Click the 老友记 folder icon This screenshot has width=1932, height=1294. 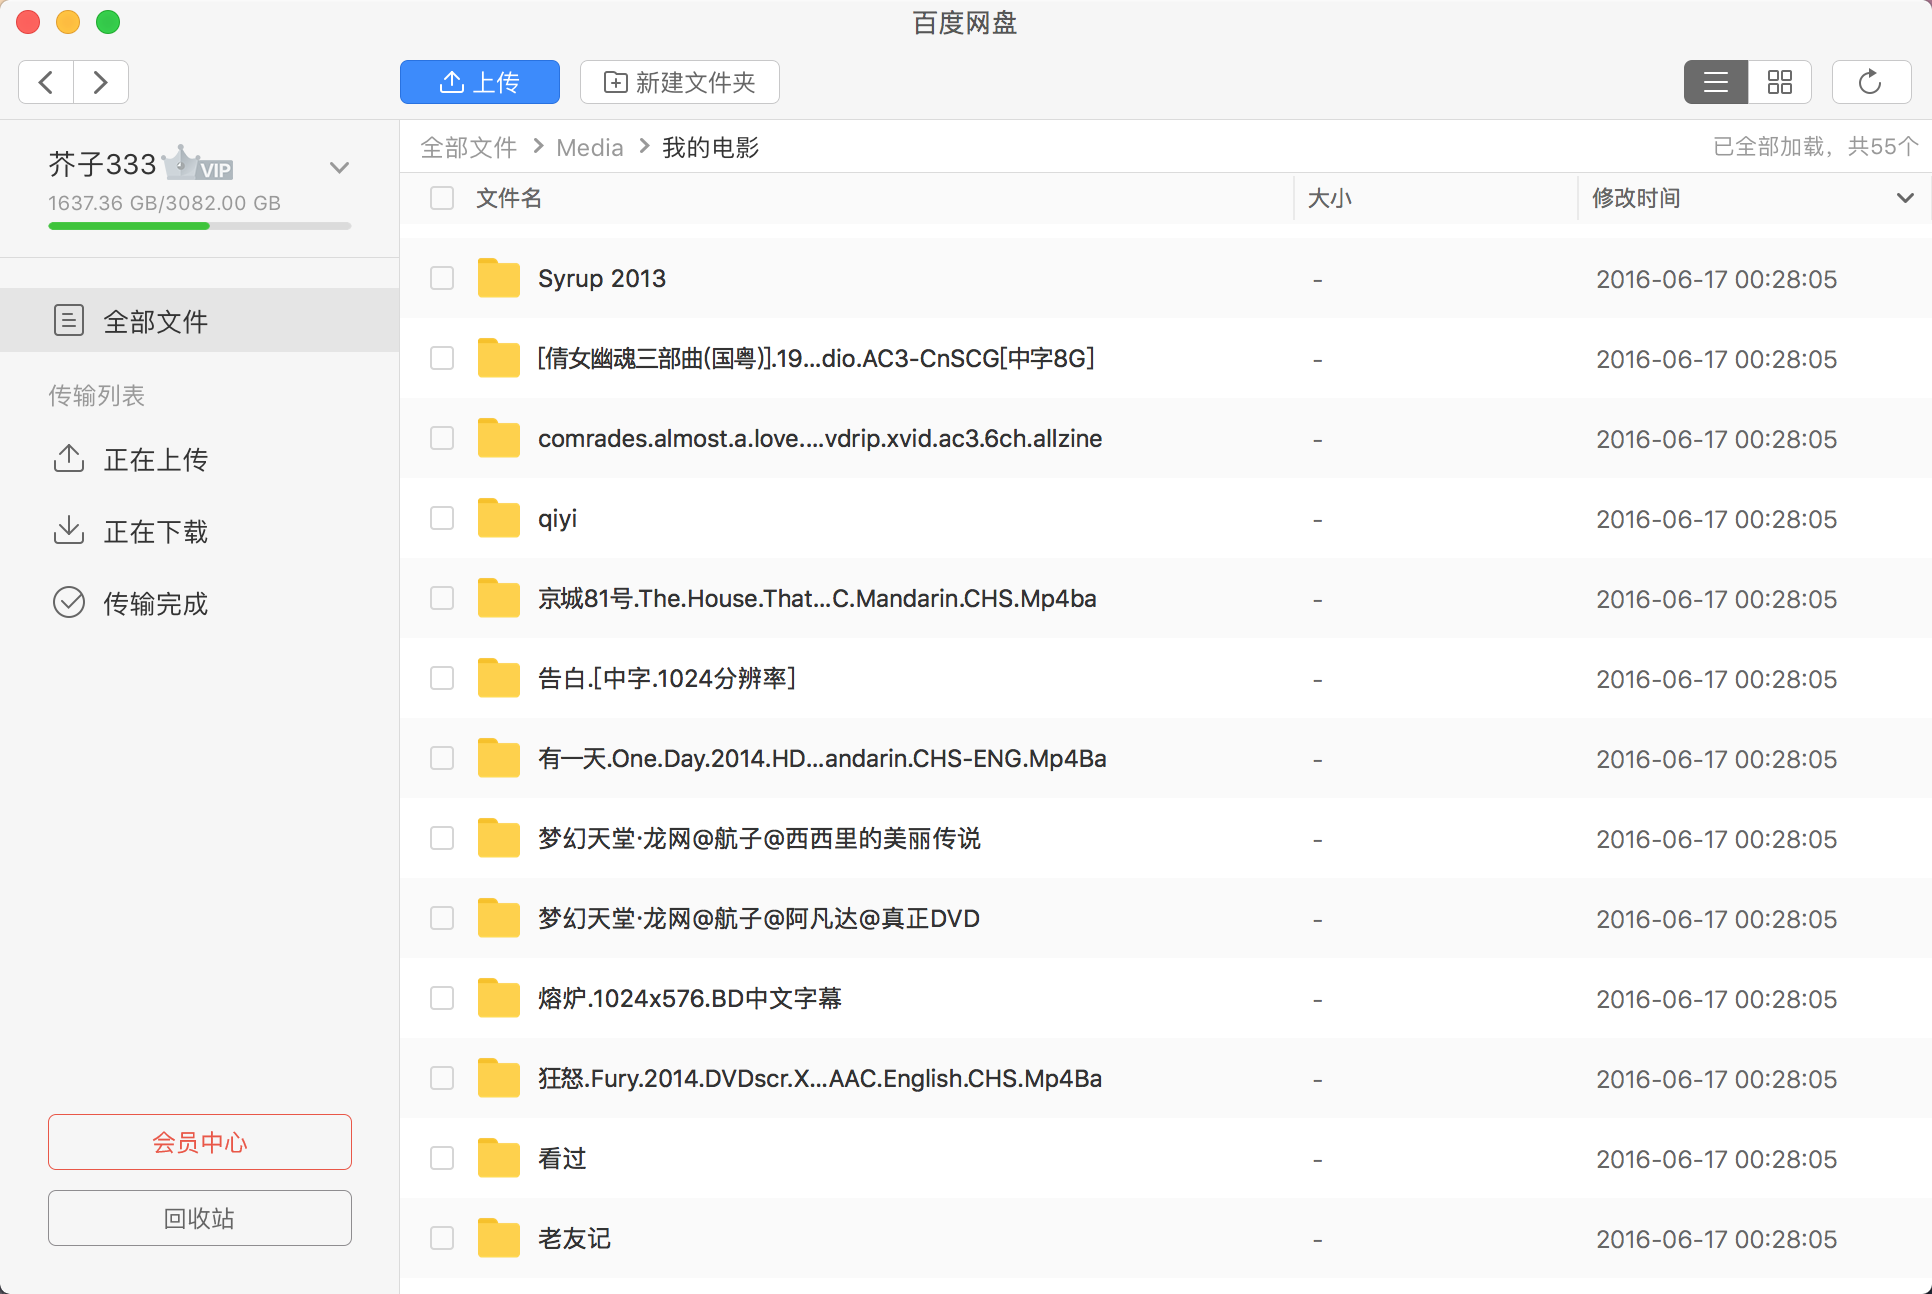[498, 1238]
